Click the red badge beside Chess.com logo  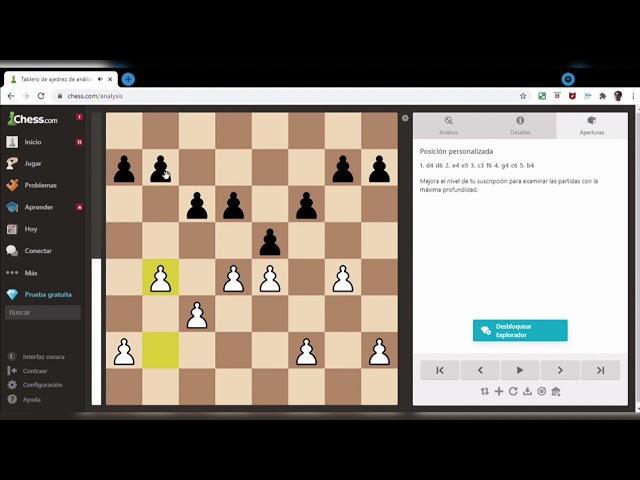click(79, 117)
